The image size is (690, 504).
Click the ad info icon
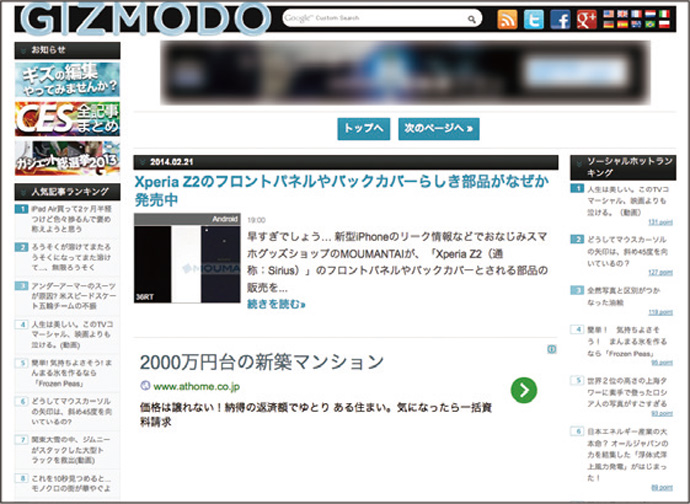click(x=552, y=349)
